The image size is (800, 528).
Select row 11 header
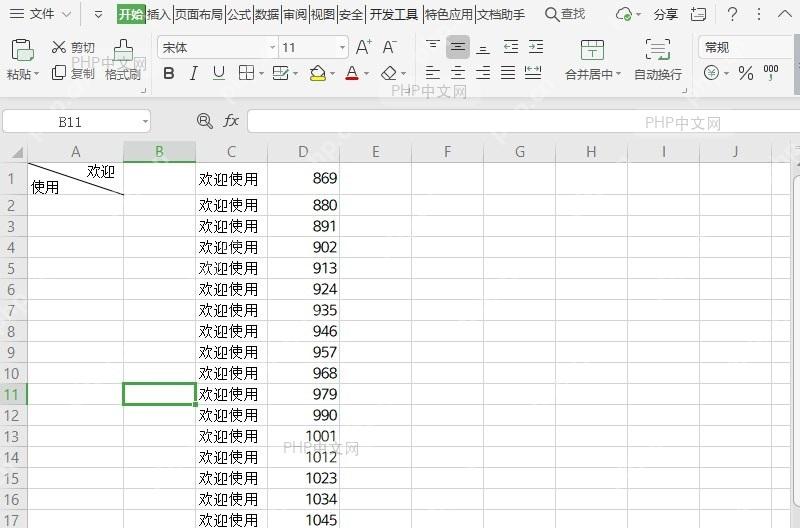(12, 394)
